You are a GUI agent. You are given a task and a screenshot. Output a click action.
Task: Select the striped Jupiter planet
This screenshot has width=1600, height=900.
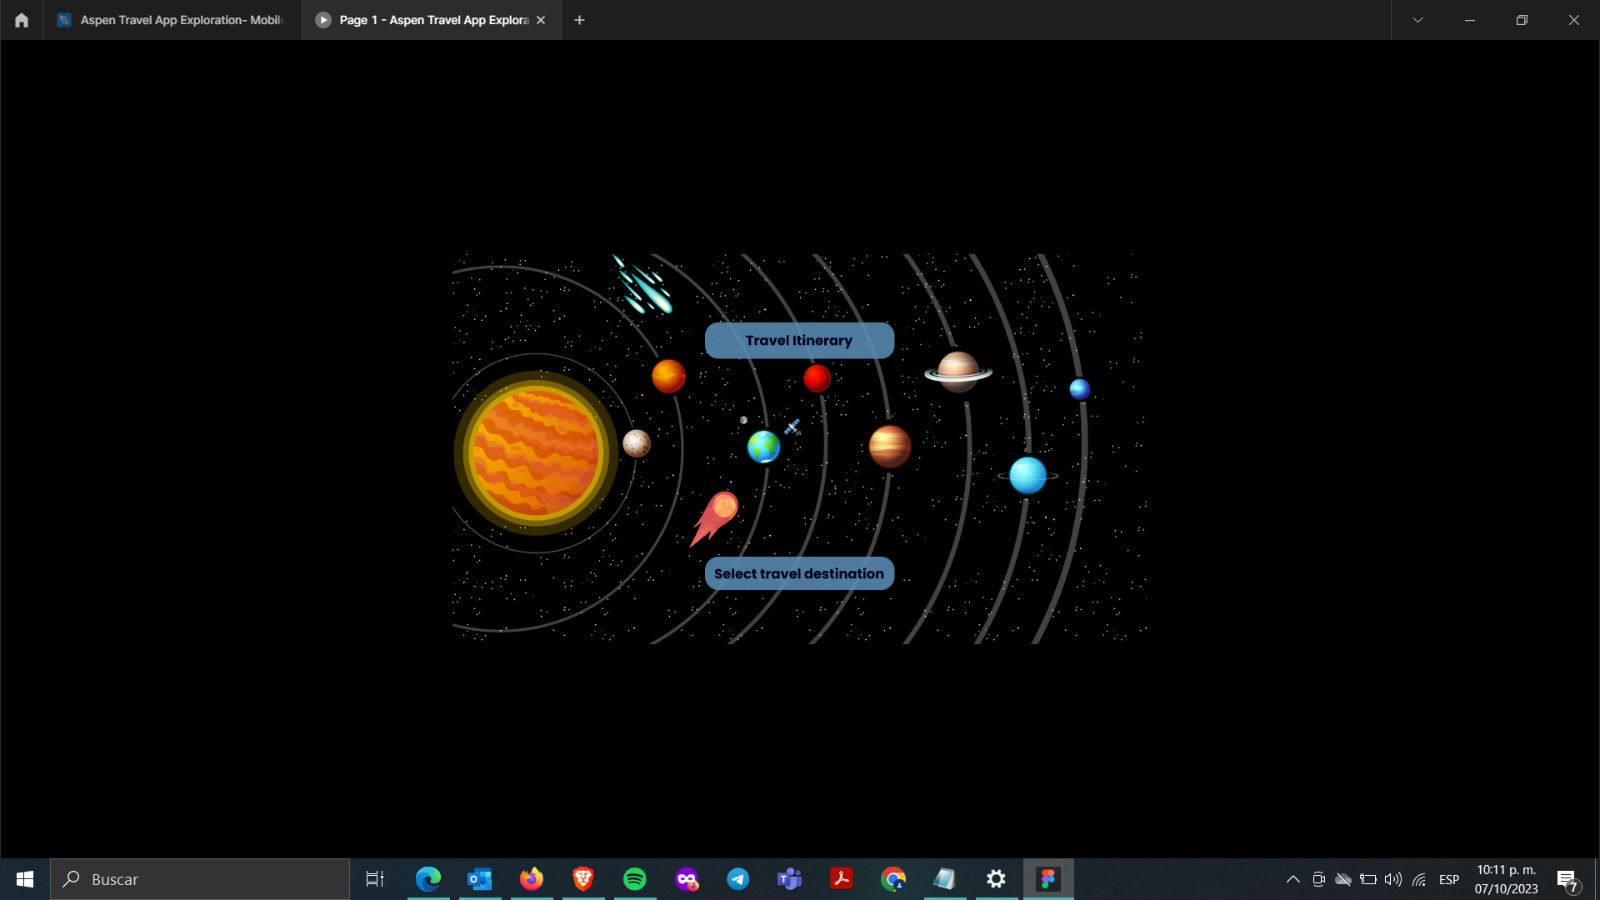(x=889, y=446)
